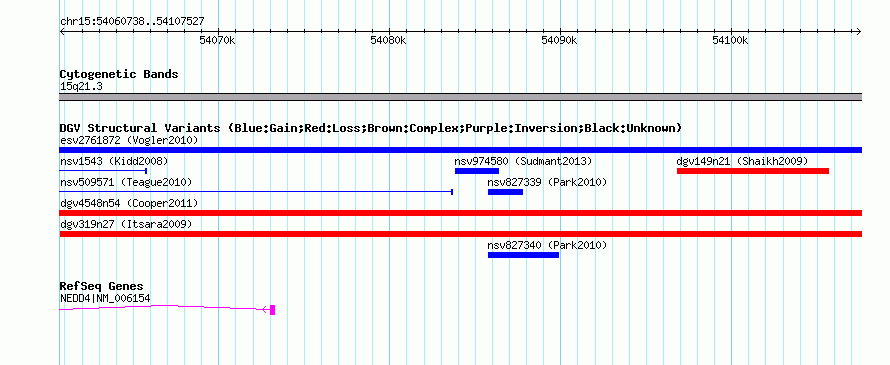Click the nsv827339 (Park2010) label
The height and width of the screenshot is (365, 890).
pyautogui.click(x=547, y=182)
